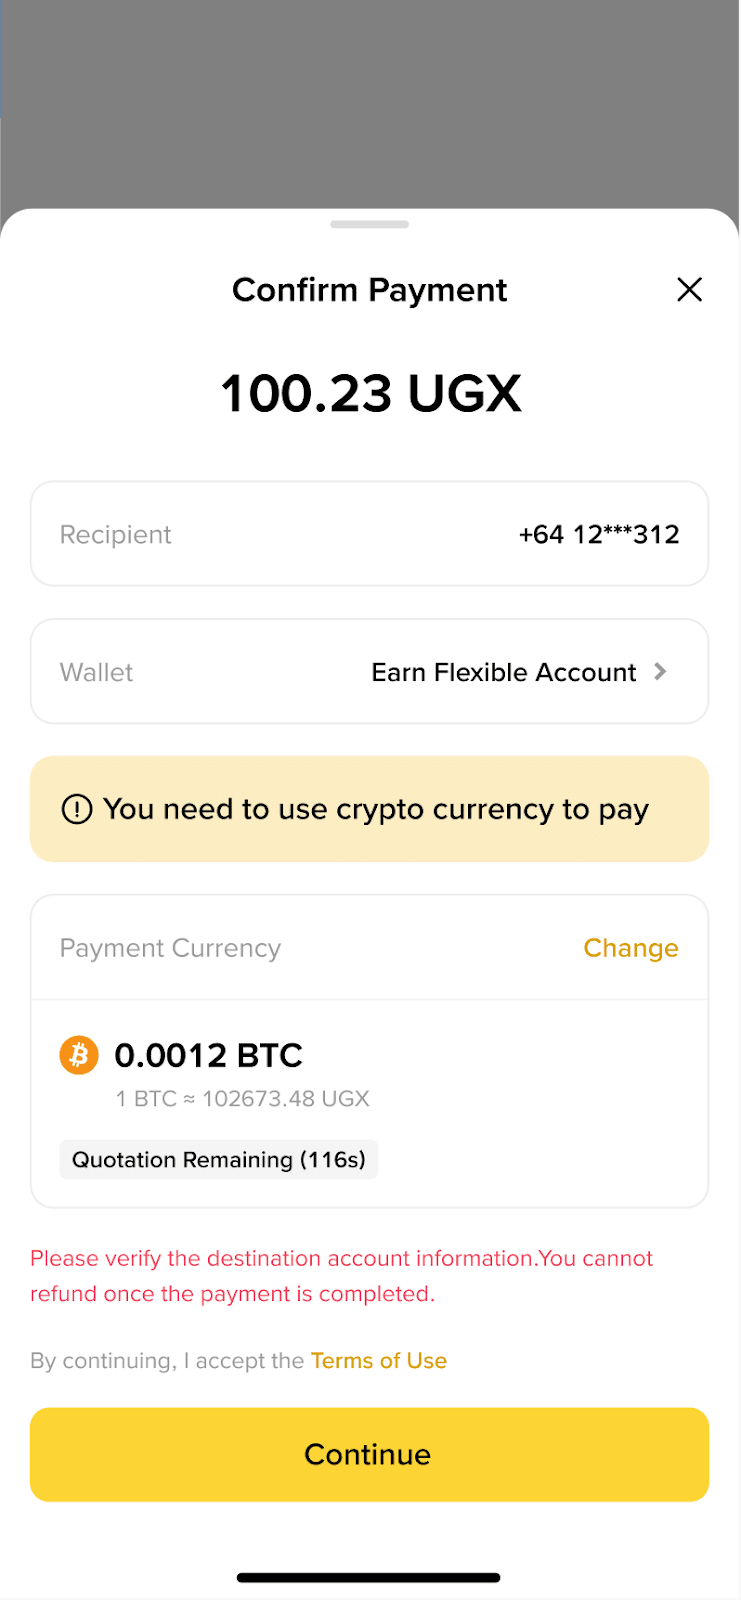
Task: Tap the exclamation info icon in warning banner
Action: [77, 809]
